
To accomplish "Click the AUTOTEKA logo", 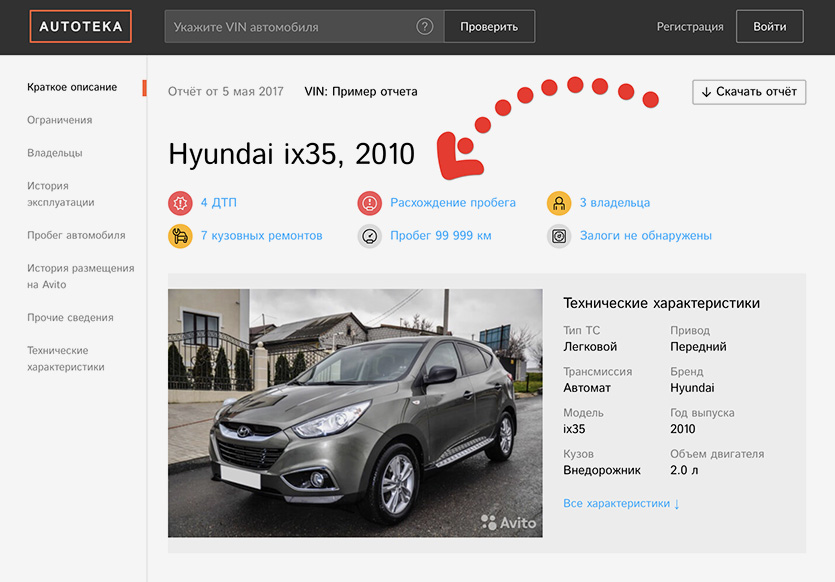I will tap(81, 27).
